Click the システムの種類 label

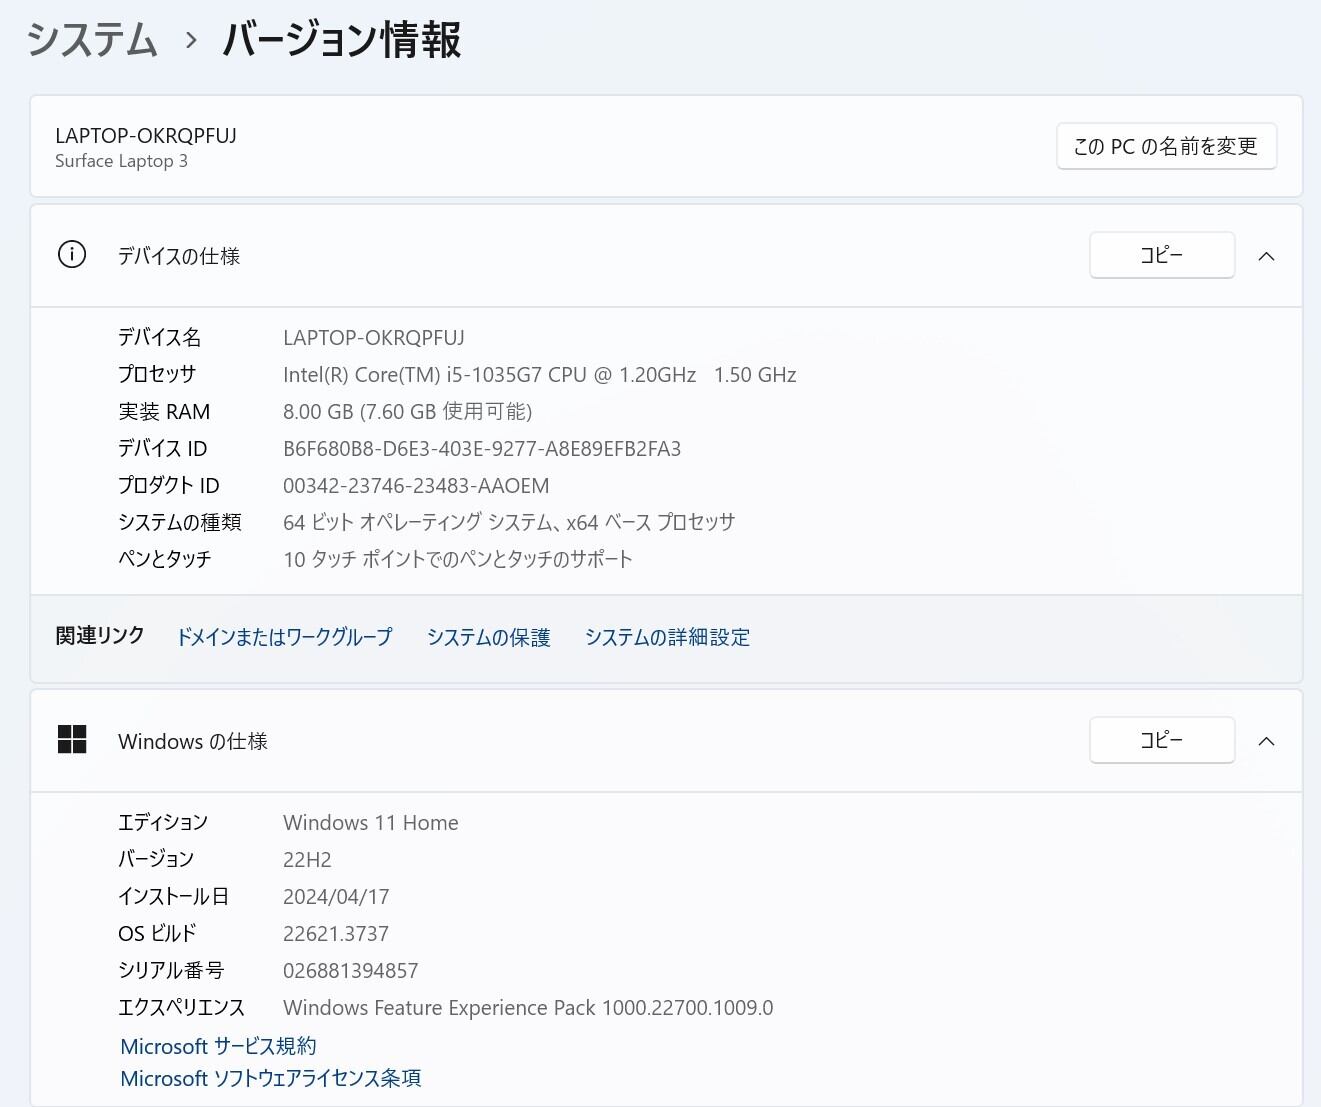[x=180, y=522]
